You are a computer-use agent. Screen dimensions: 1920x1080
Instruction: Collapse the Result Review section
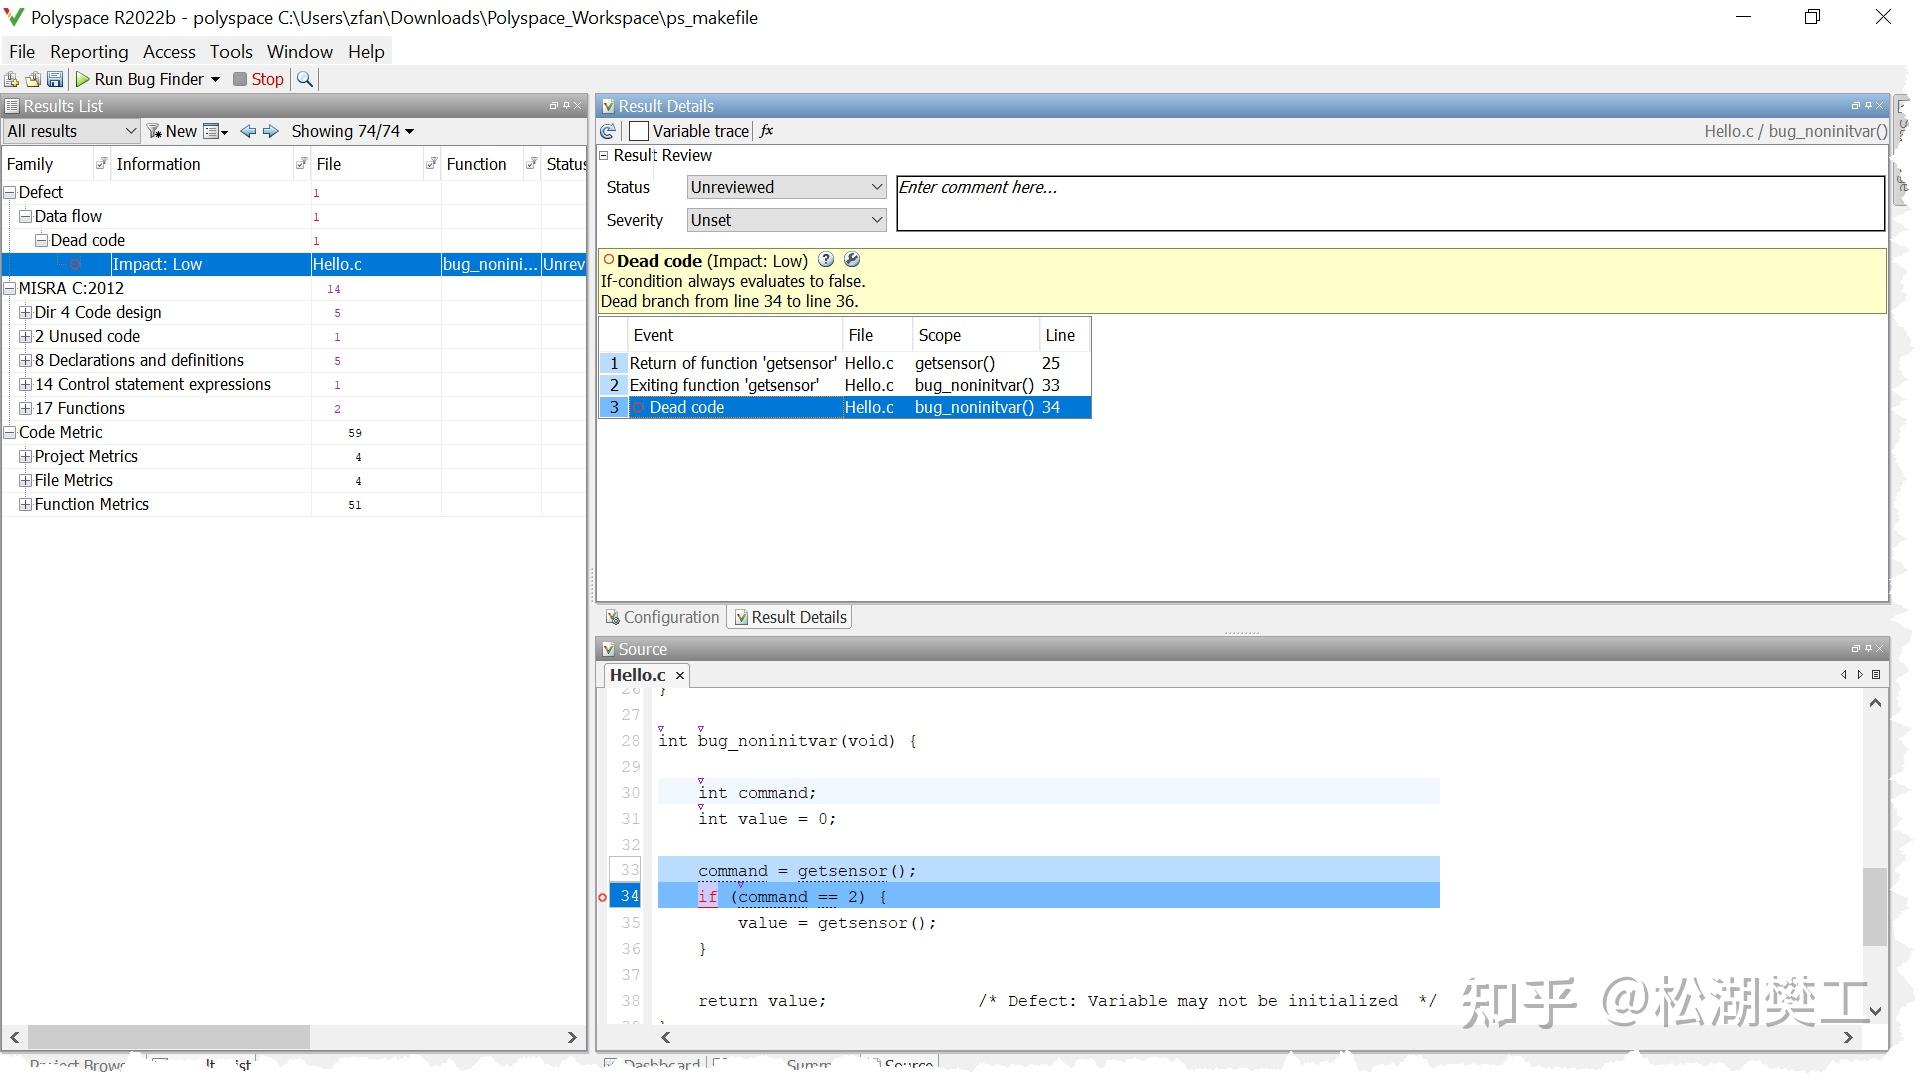point(604,155)
